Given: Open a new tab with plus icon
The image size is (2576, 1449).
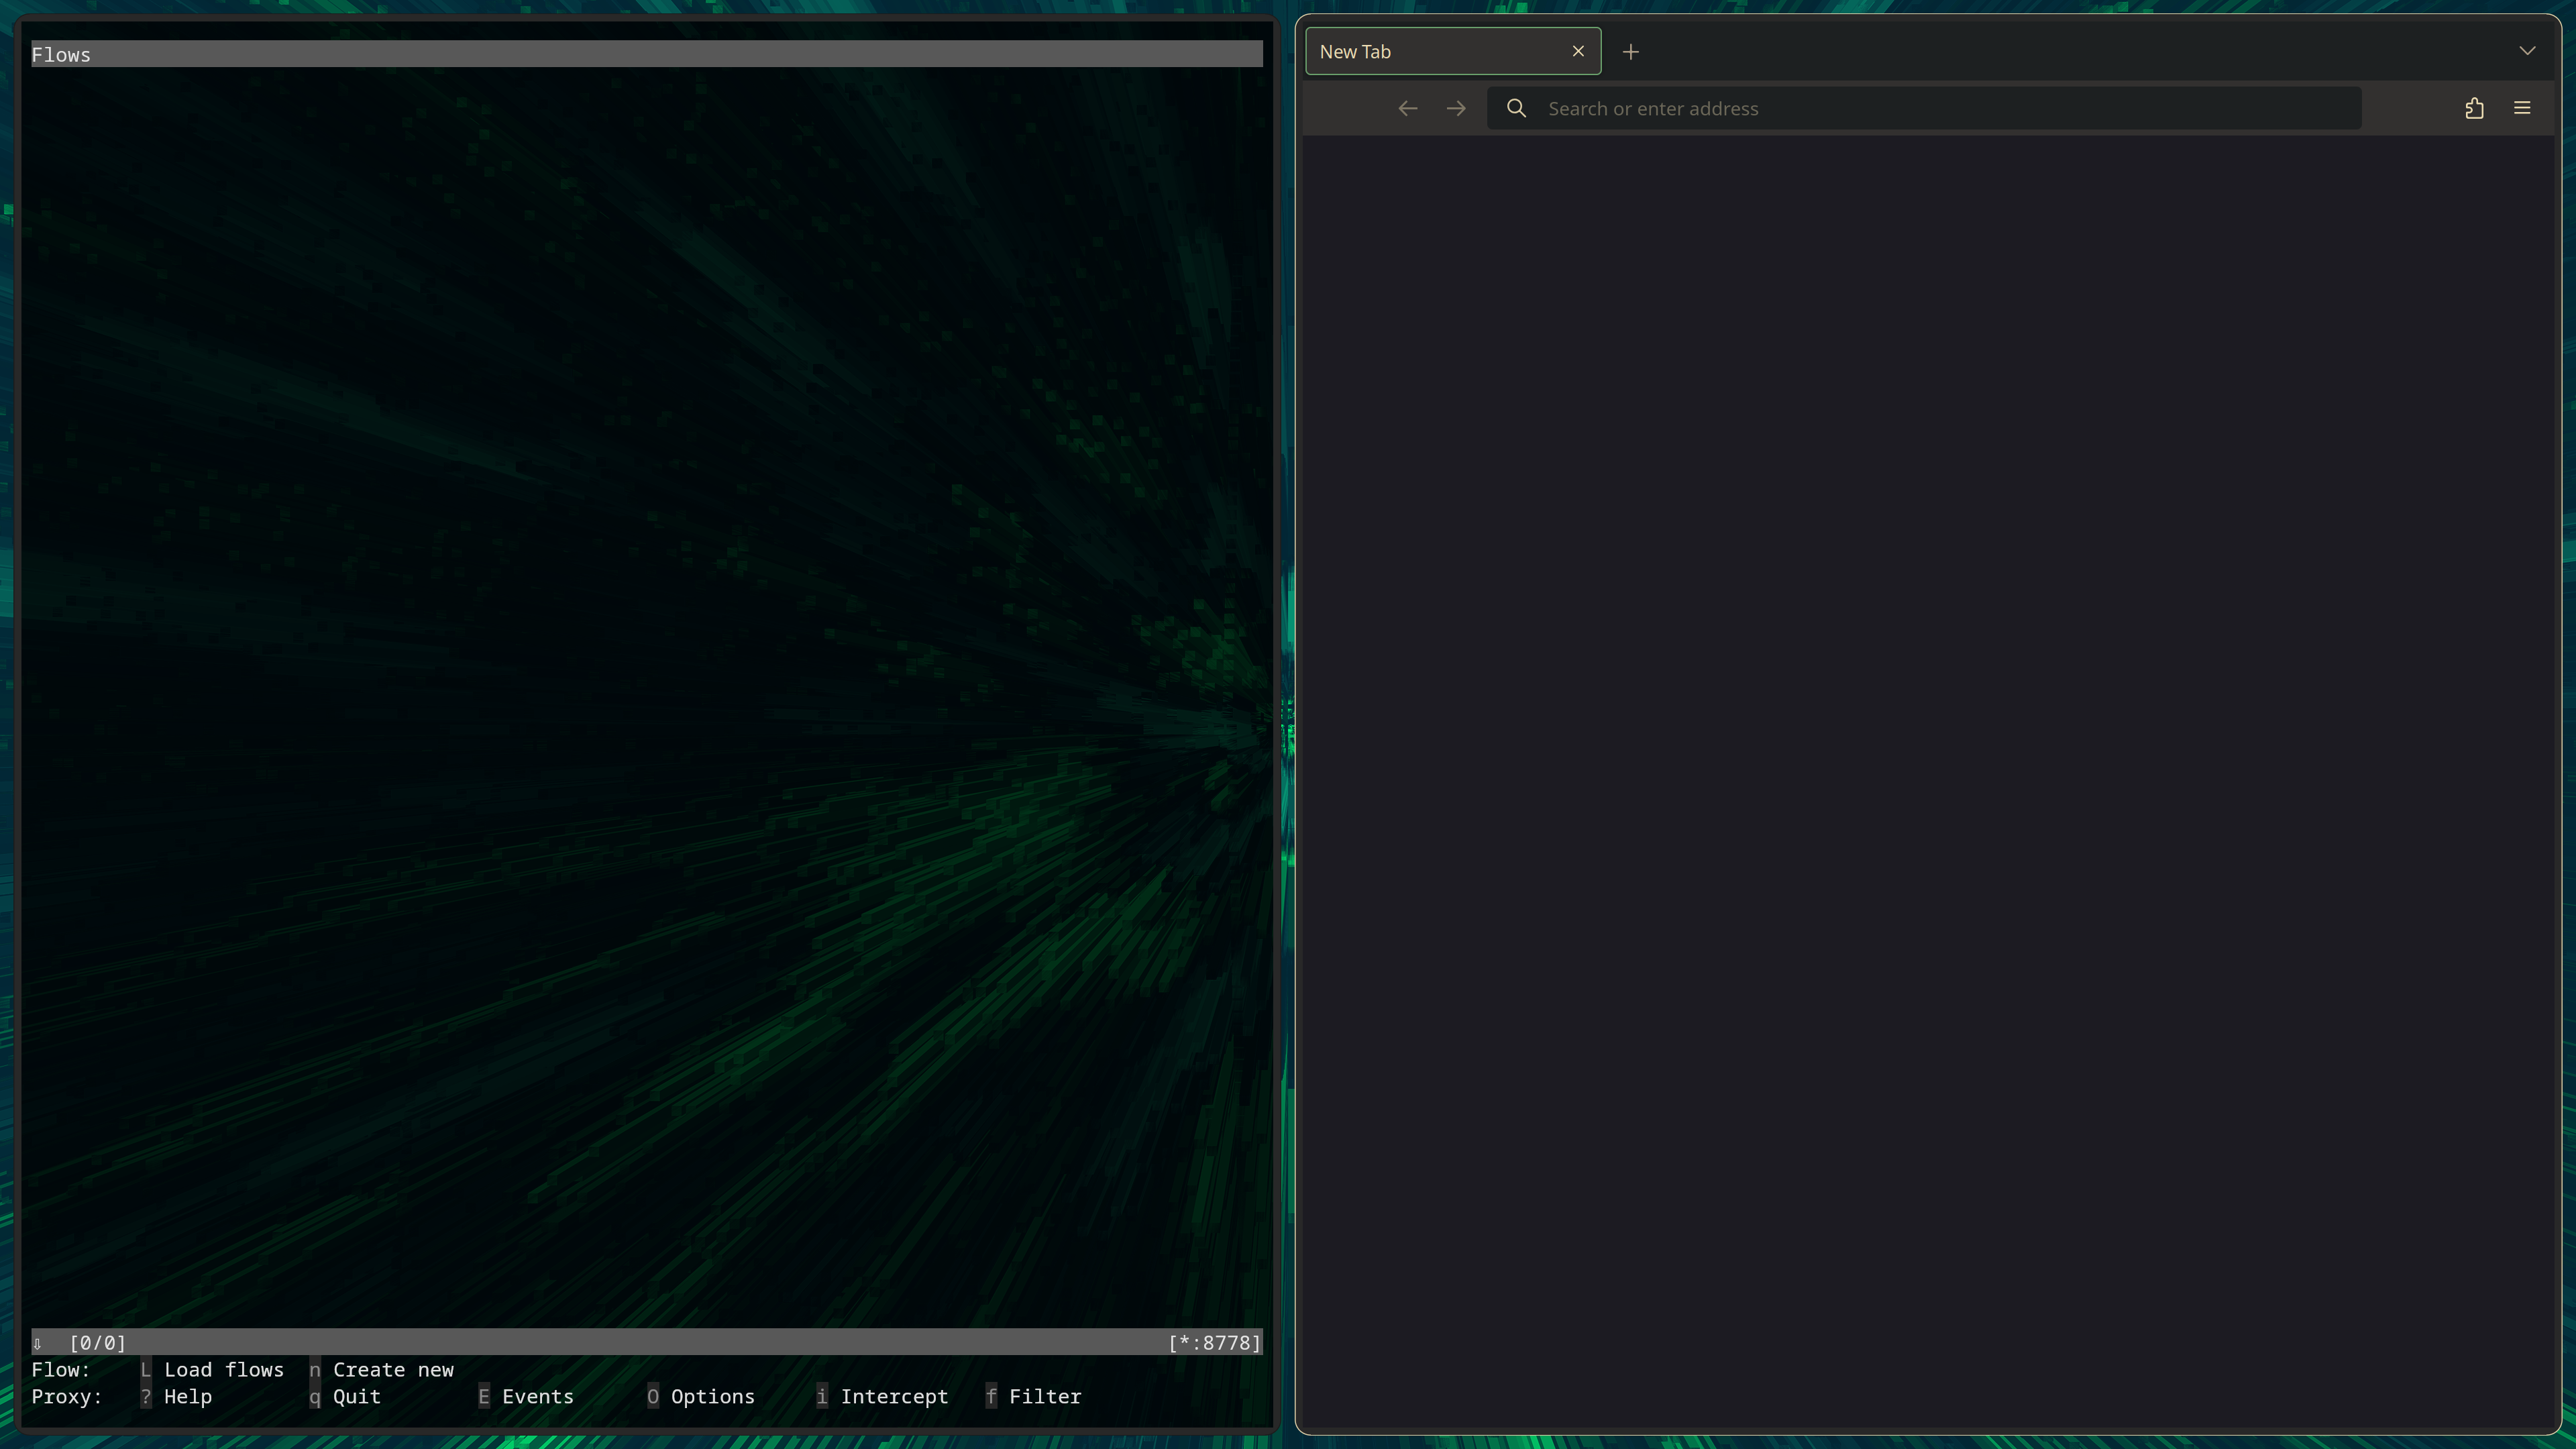Looking at the screenshot, I should (1630, 52).
